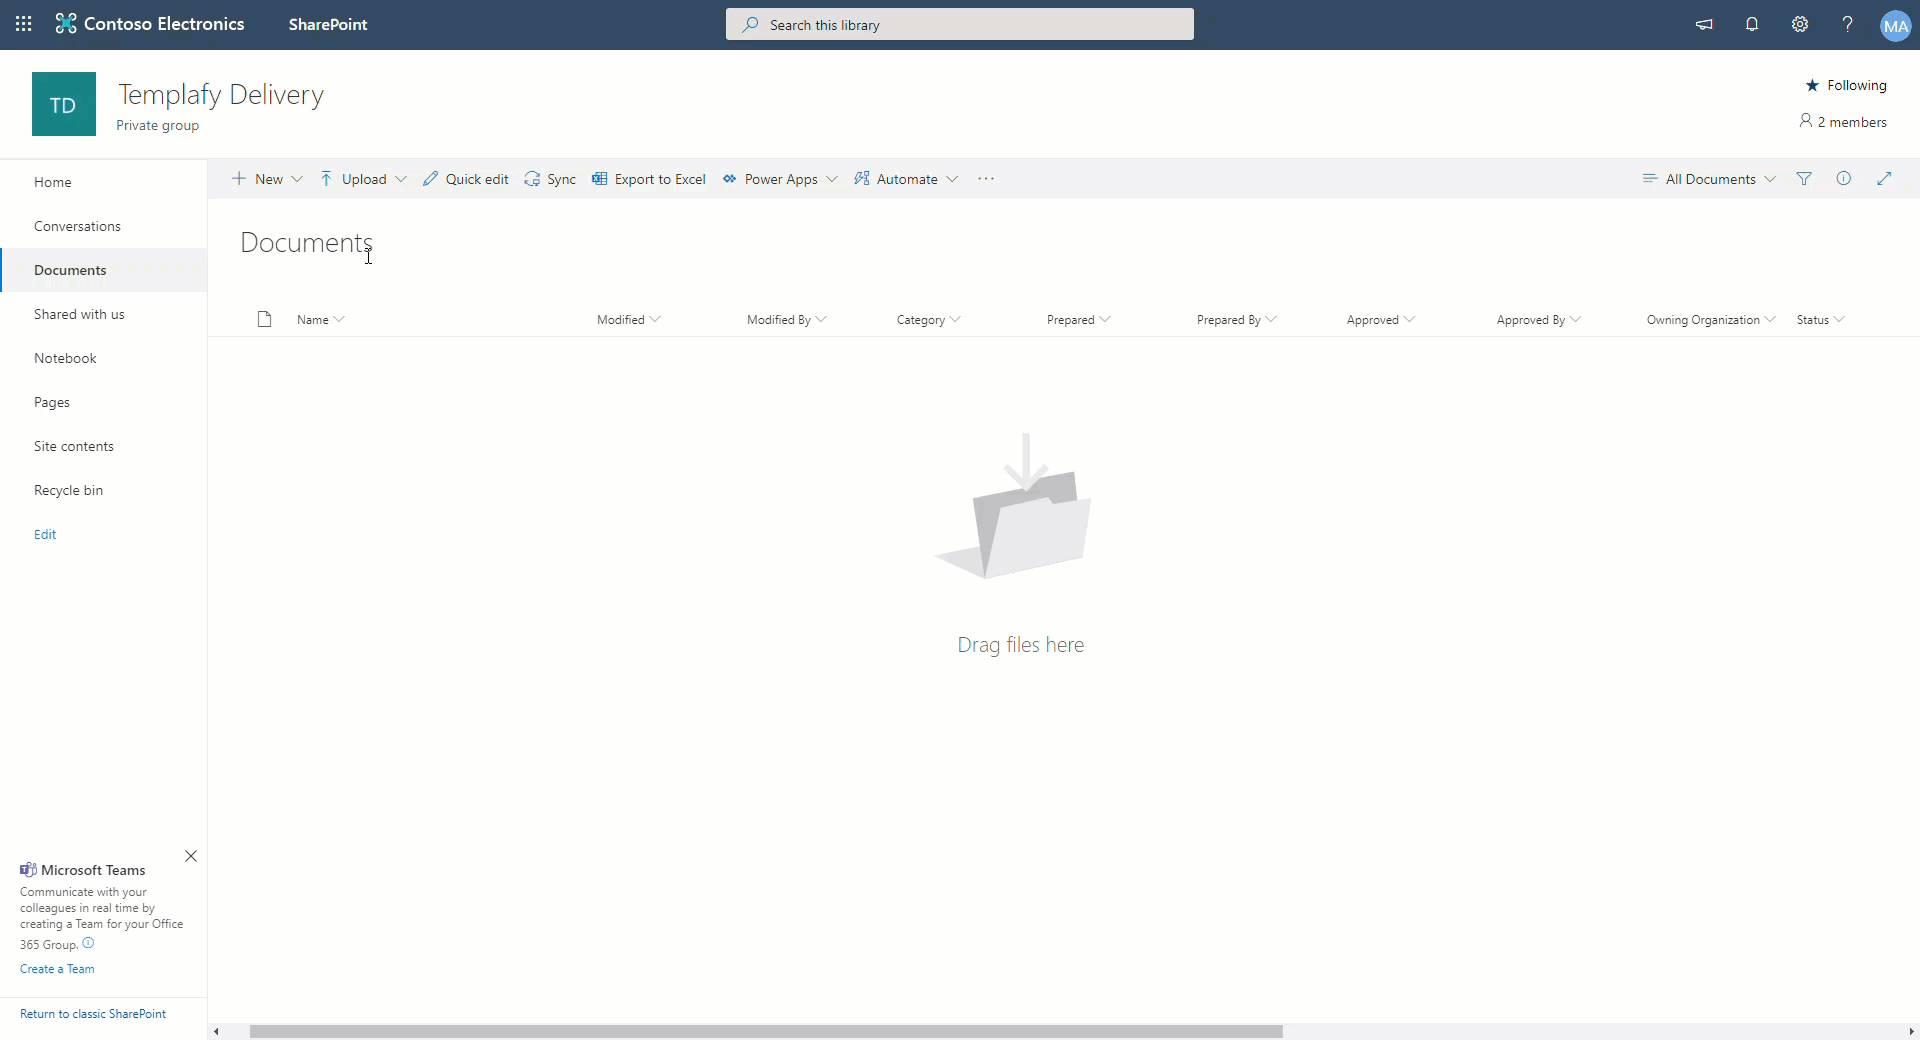The height and width of the screenshot is (1040, 1920).
Task: Open Shared with us
Action: (x=104, y=314)
